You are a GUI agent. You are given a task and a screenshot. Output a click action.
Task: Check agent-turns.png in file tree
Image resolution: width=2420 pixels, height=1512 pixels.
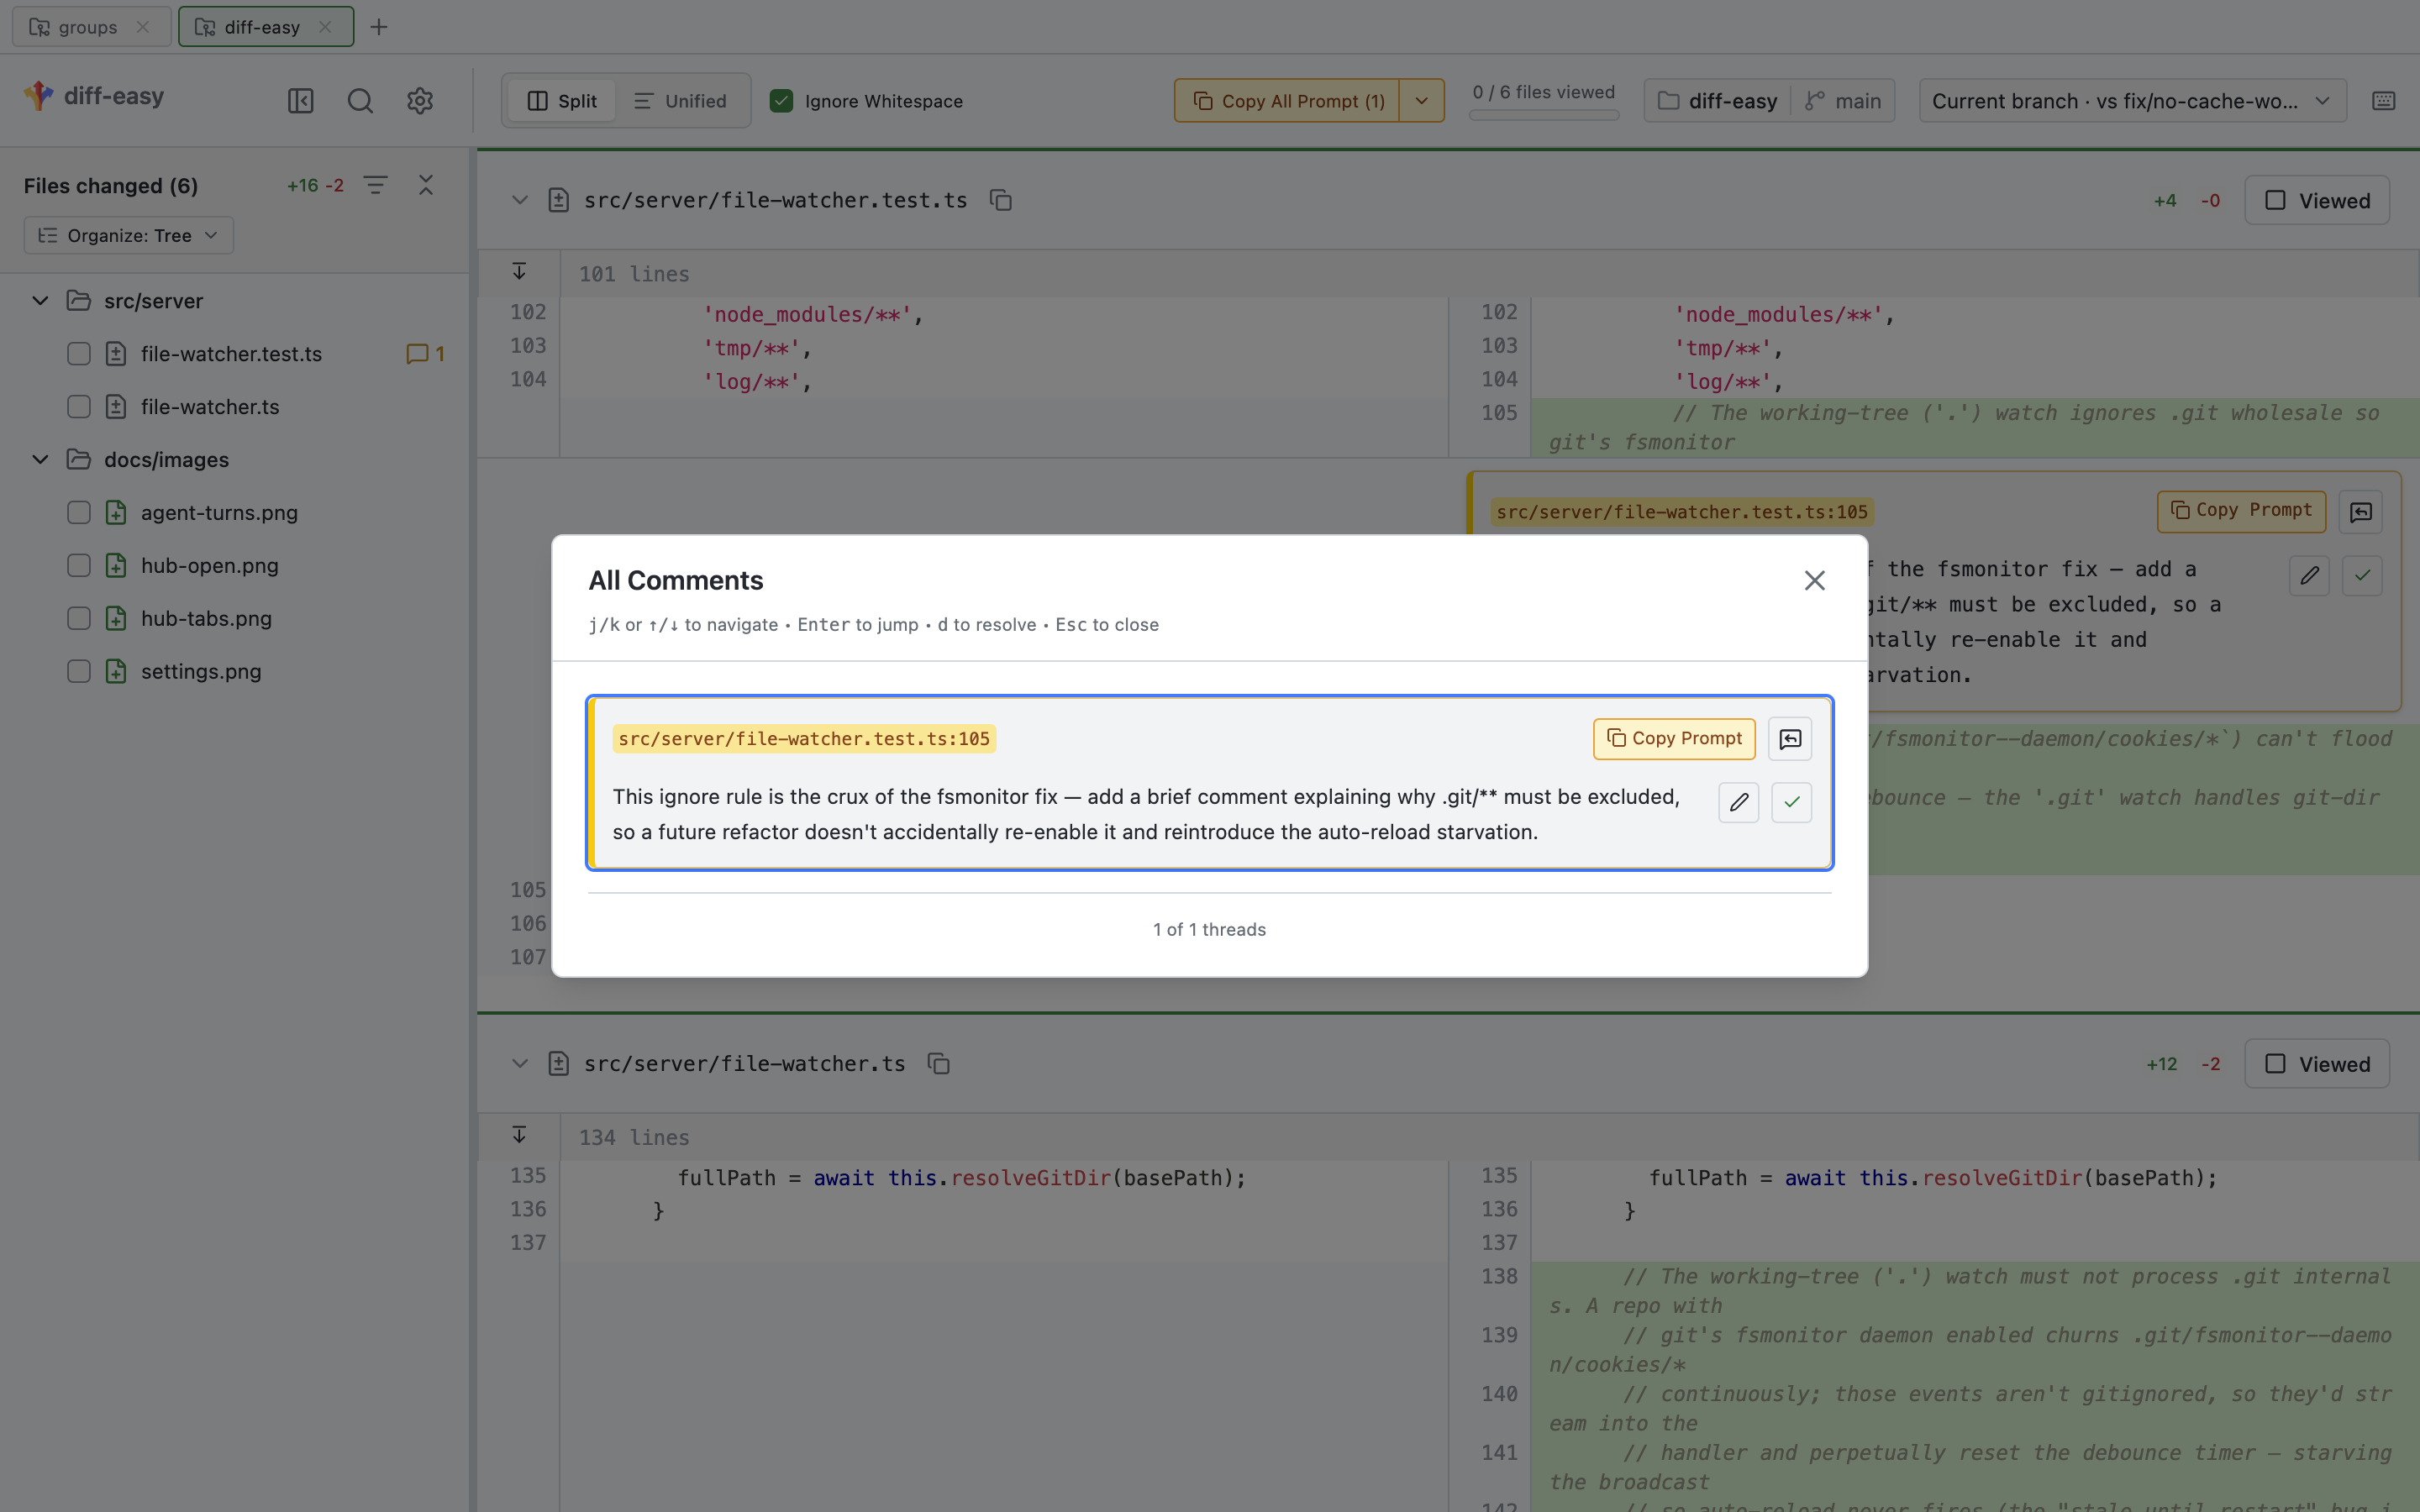click(79, 513)
